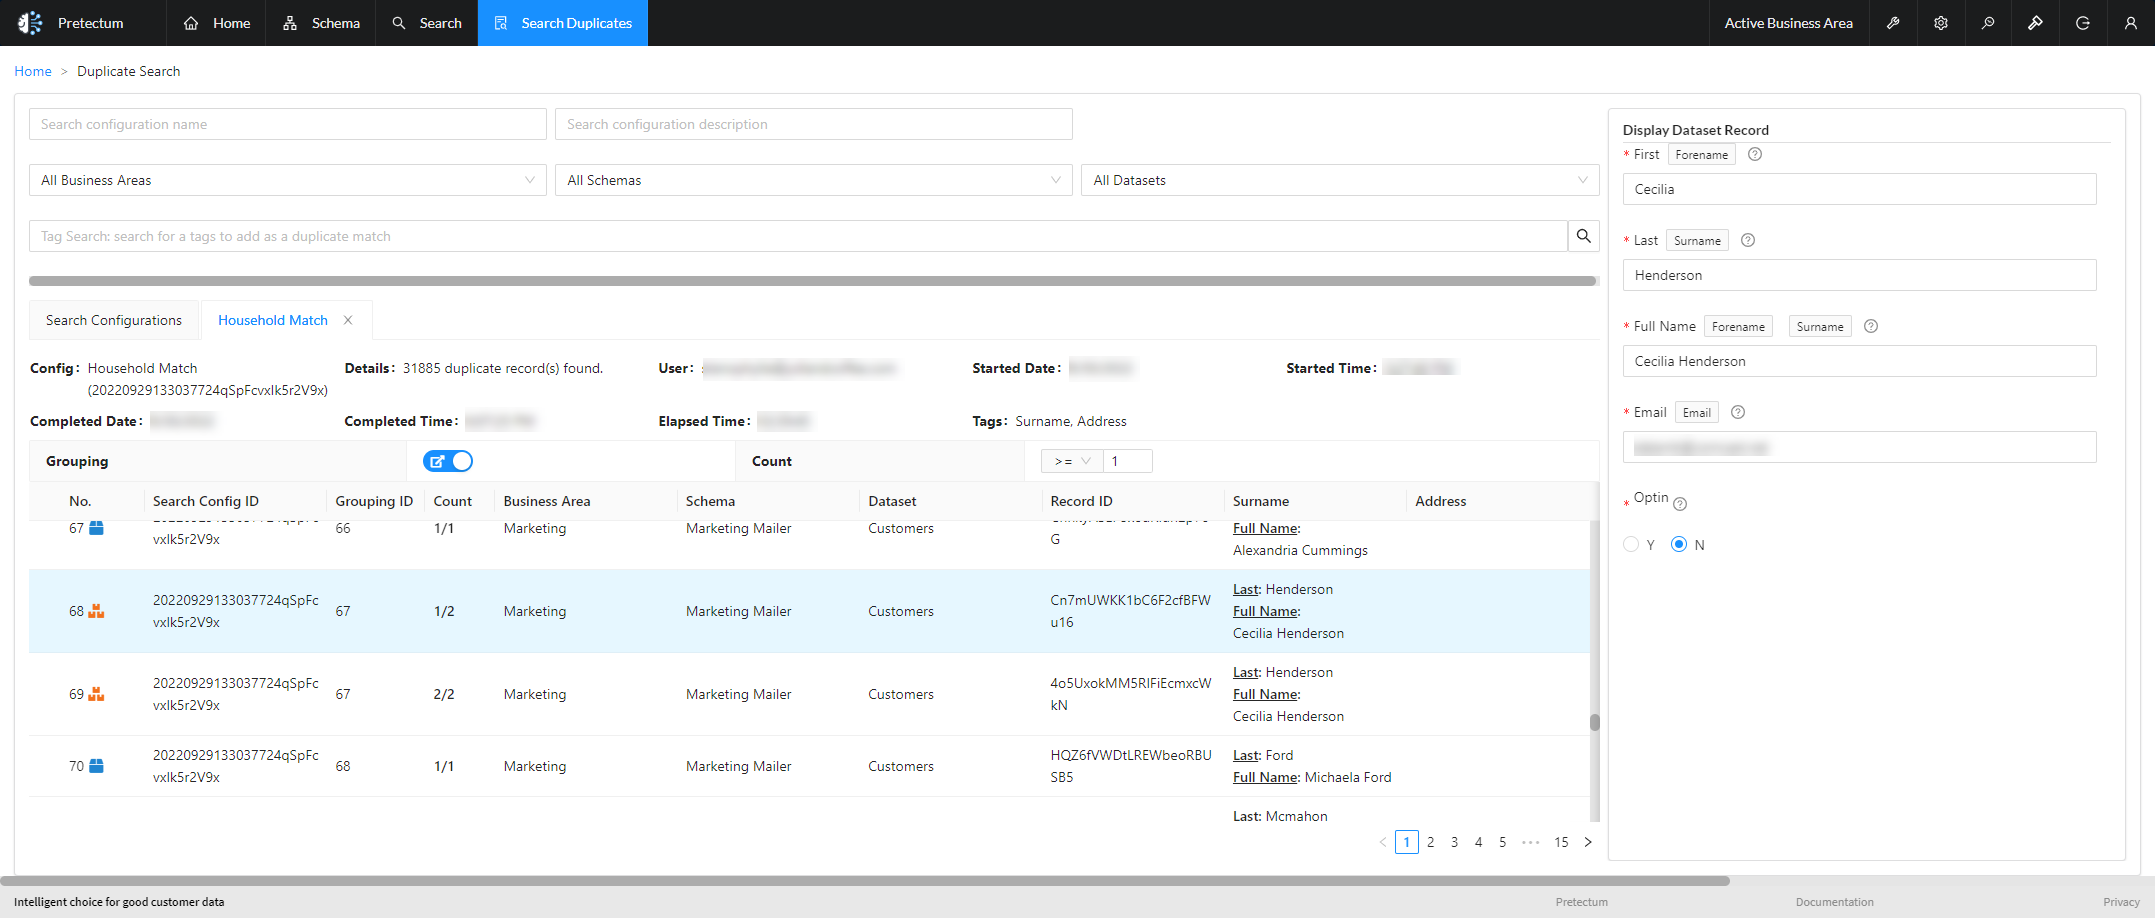Open the Privacy footer link

[2121, 902]
